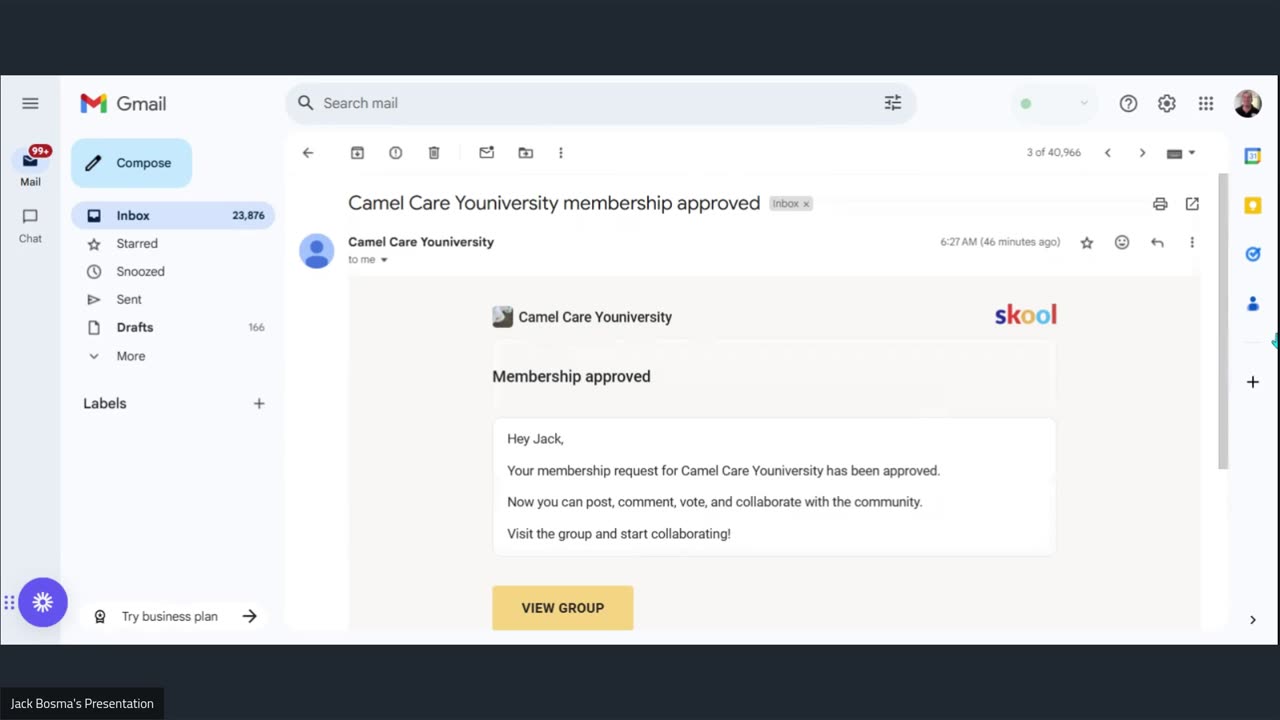
Task: Open the Starred folder
Action: coord(137,243)
